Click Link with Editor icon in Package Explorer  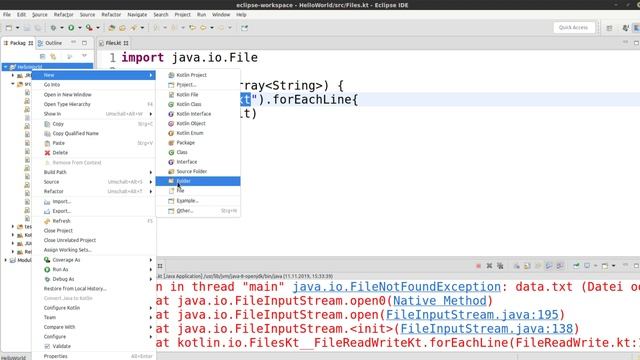pos(53,56)
